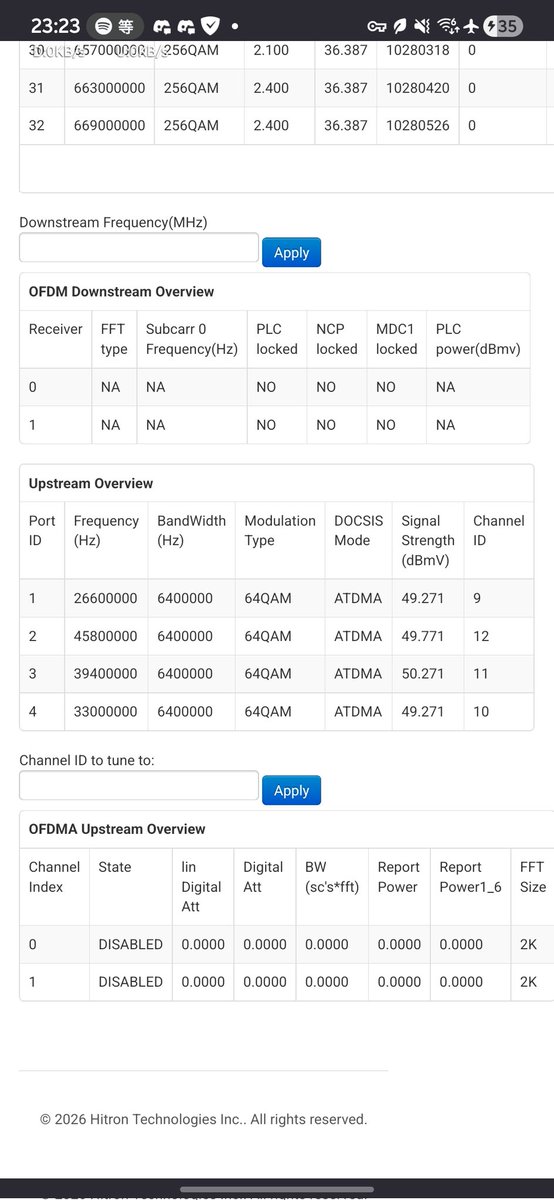Select the NCP locked column header
Image resolution: width=554 pixels, height=1200 pixels.
click(x=337, y=339)
